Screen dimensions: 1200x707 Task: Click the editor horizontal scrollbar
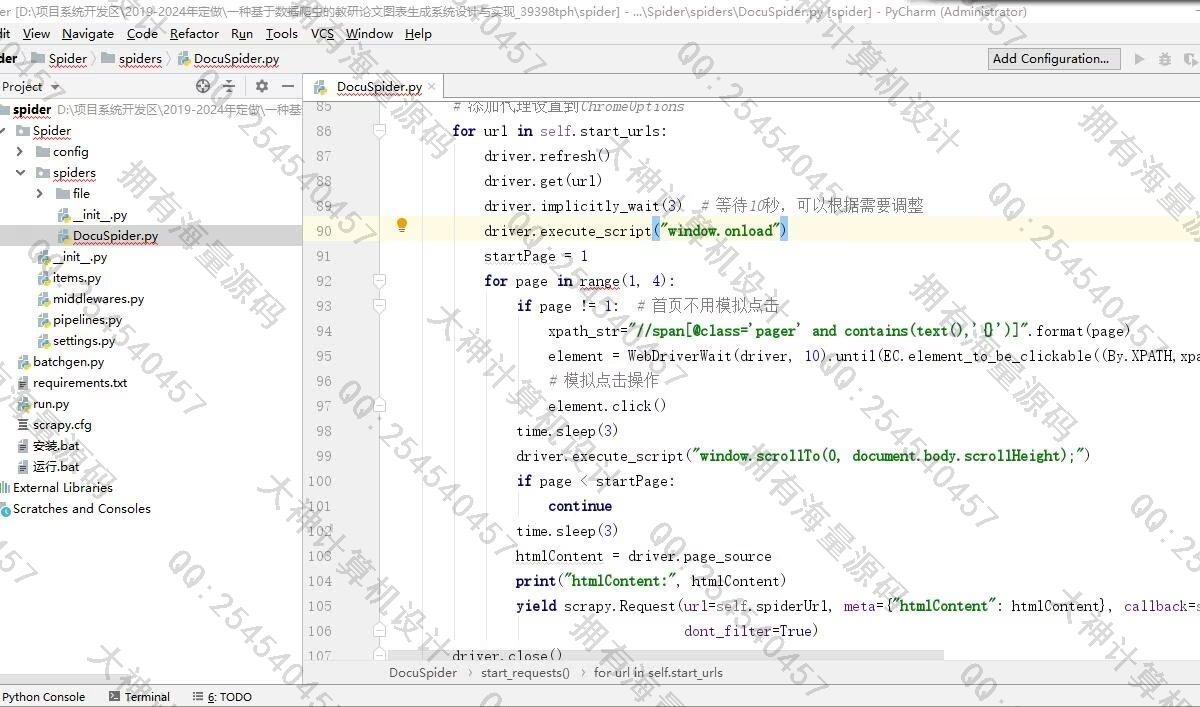coord(666,655)
